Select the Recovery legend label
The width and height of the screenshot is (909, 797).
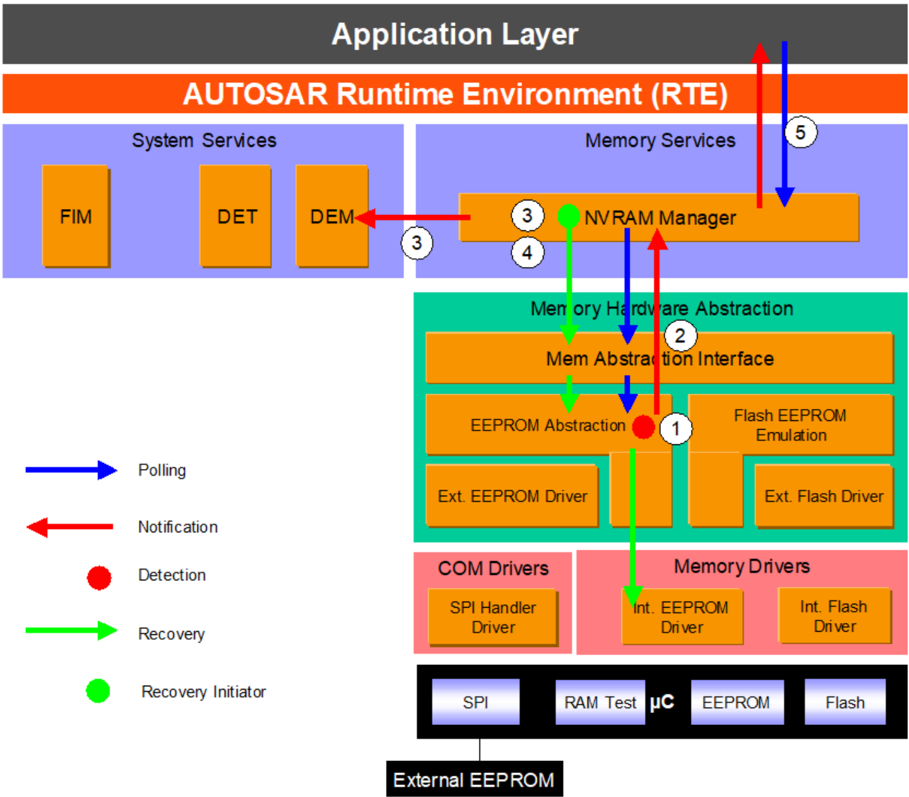(171, 634)
